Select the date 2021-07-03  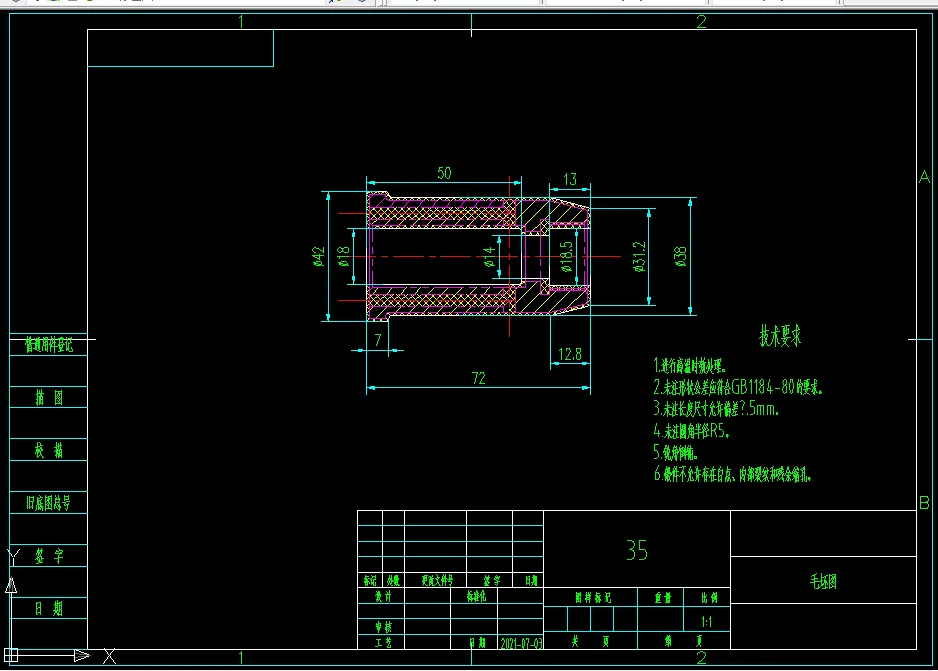(x=521, y=643)
